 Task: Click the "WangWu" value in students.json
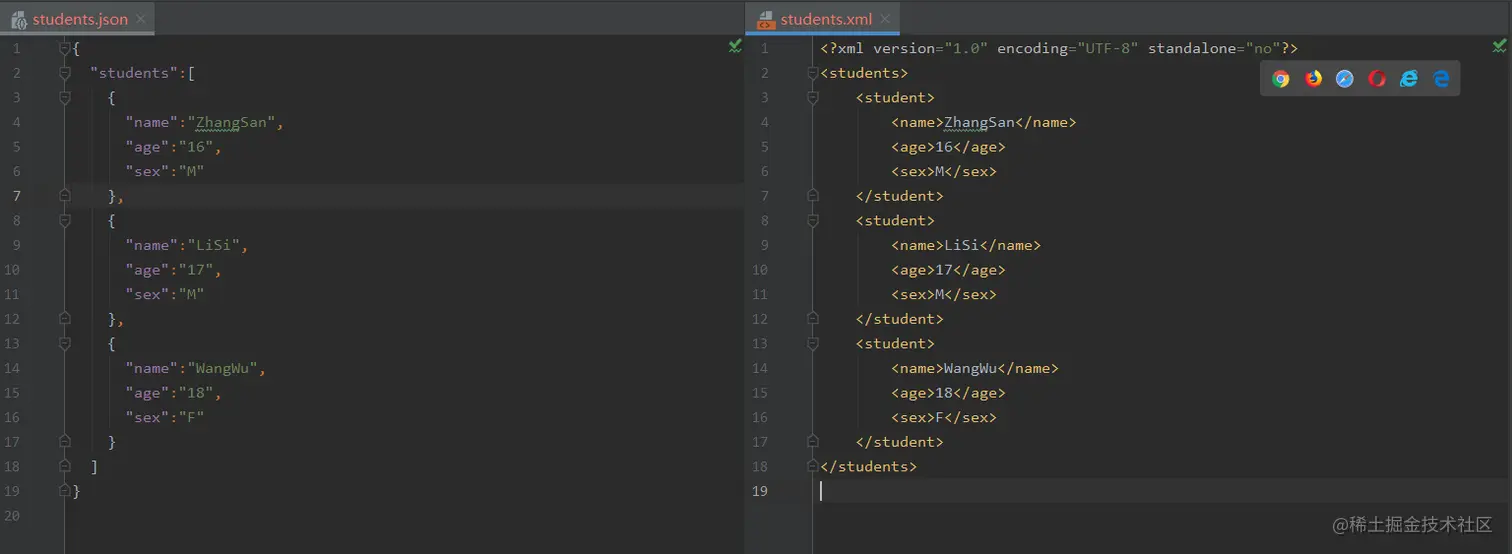click(x=222, y=368)
